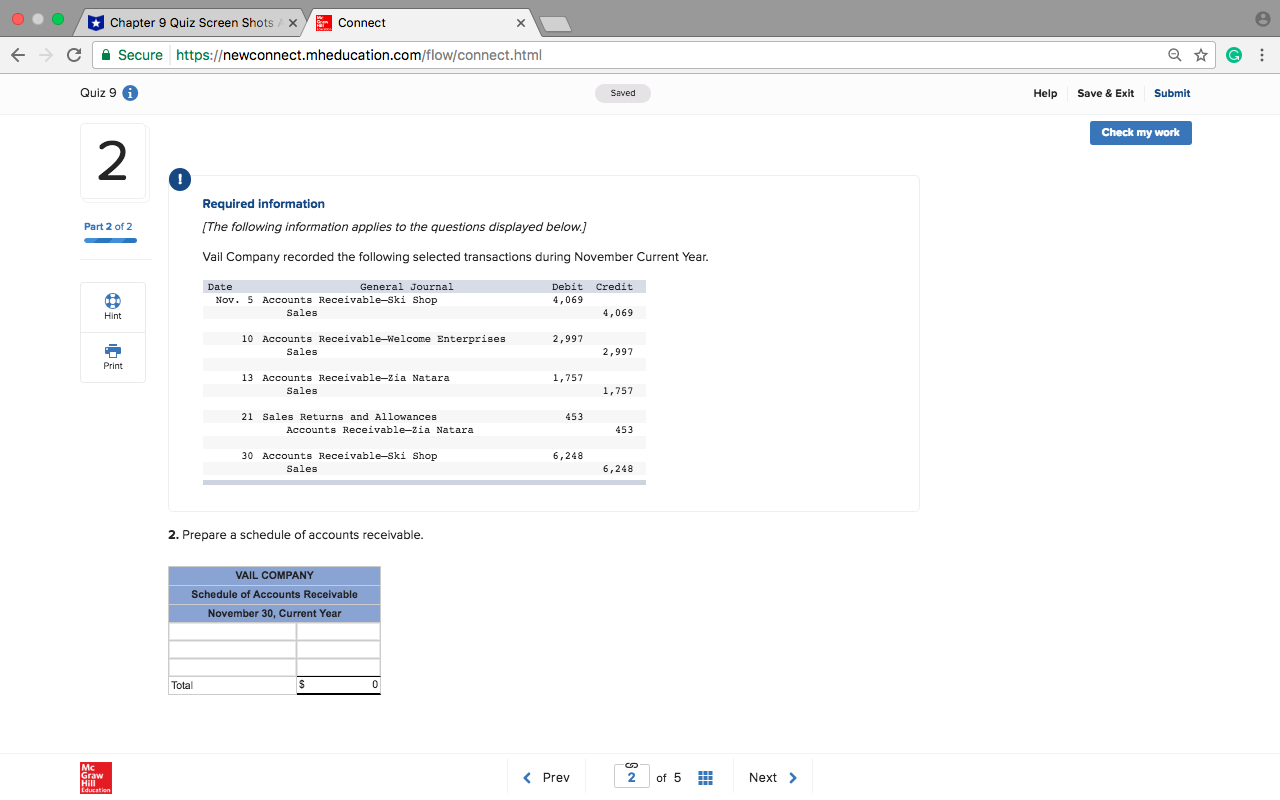1280x800 pixels.
Task: Select first amount cell in schedule
Action: pos(338,631)
